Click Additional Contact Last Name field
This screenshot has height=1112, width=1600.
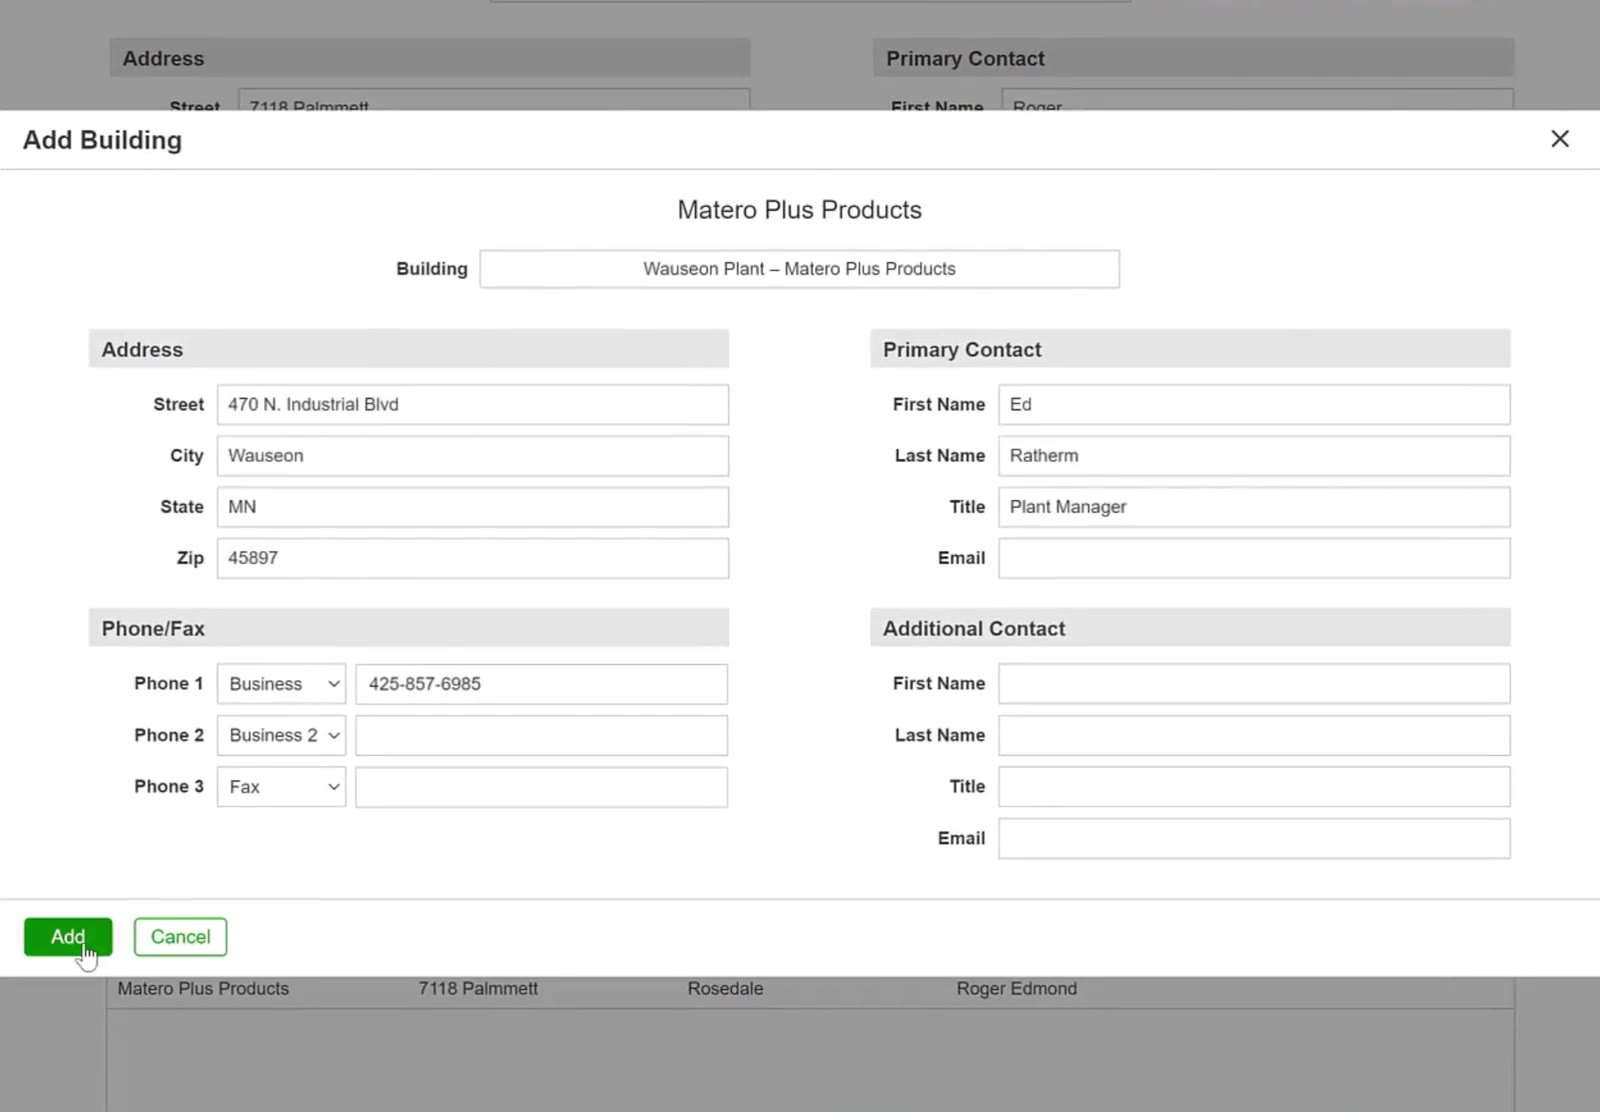tap(1254, 735)
